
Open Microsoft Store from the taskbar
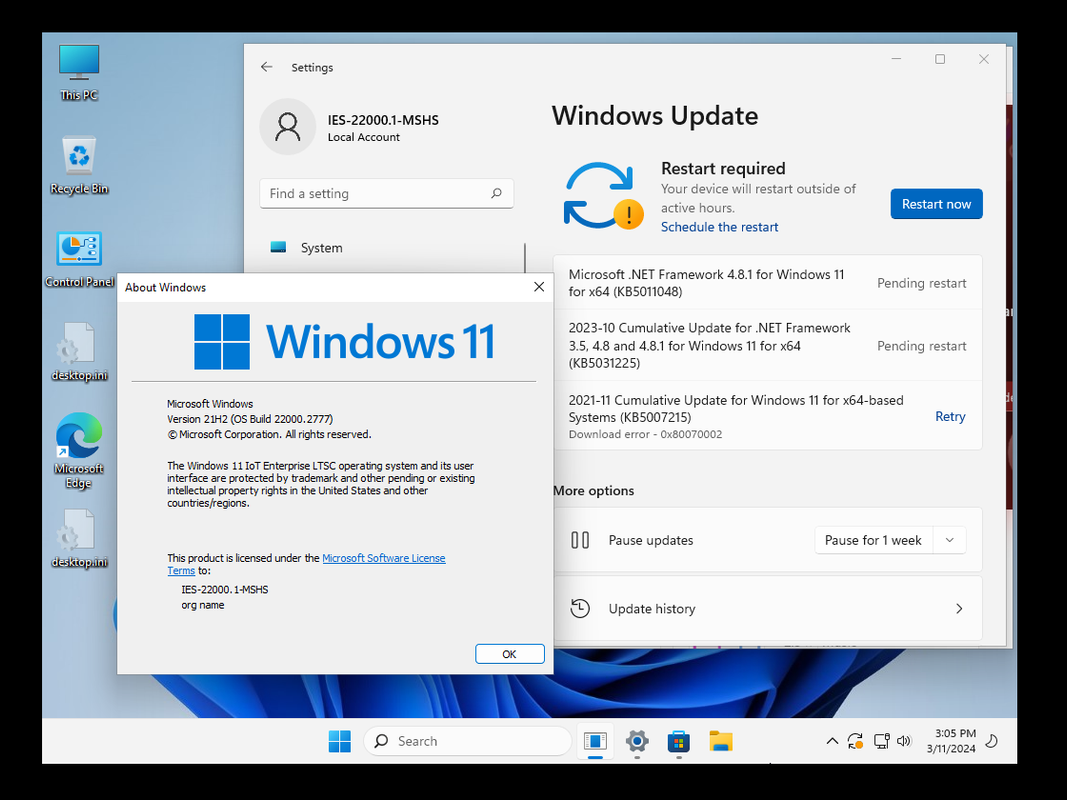[678, 741]
